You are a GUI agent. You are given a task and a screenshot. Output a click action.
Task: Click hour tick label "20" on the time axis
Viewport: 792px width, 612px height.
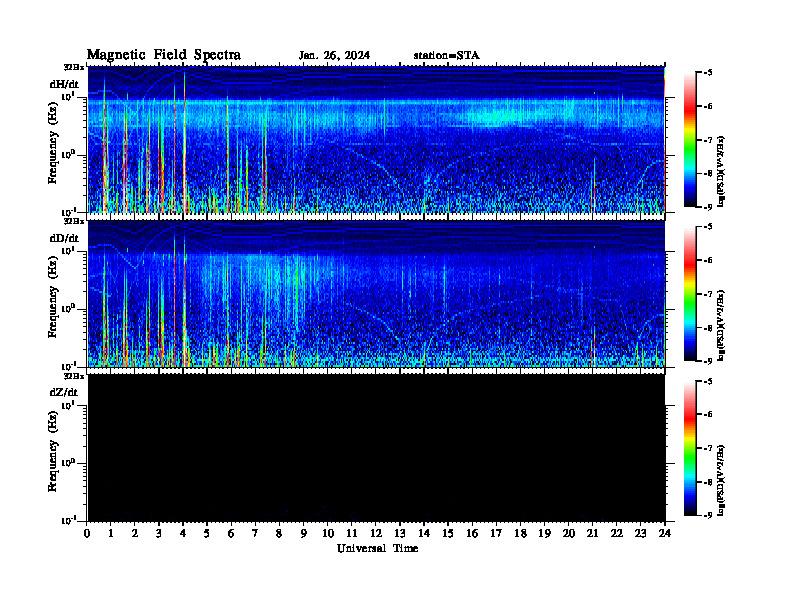tap(568, 534)
